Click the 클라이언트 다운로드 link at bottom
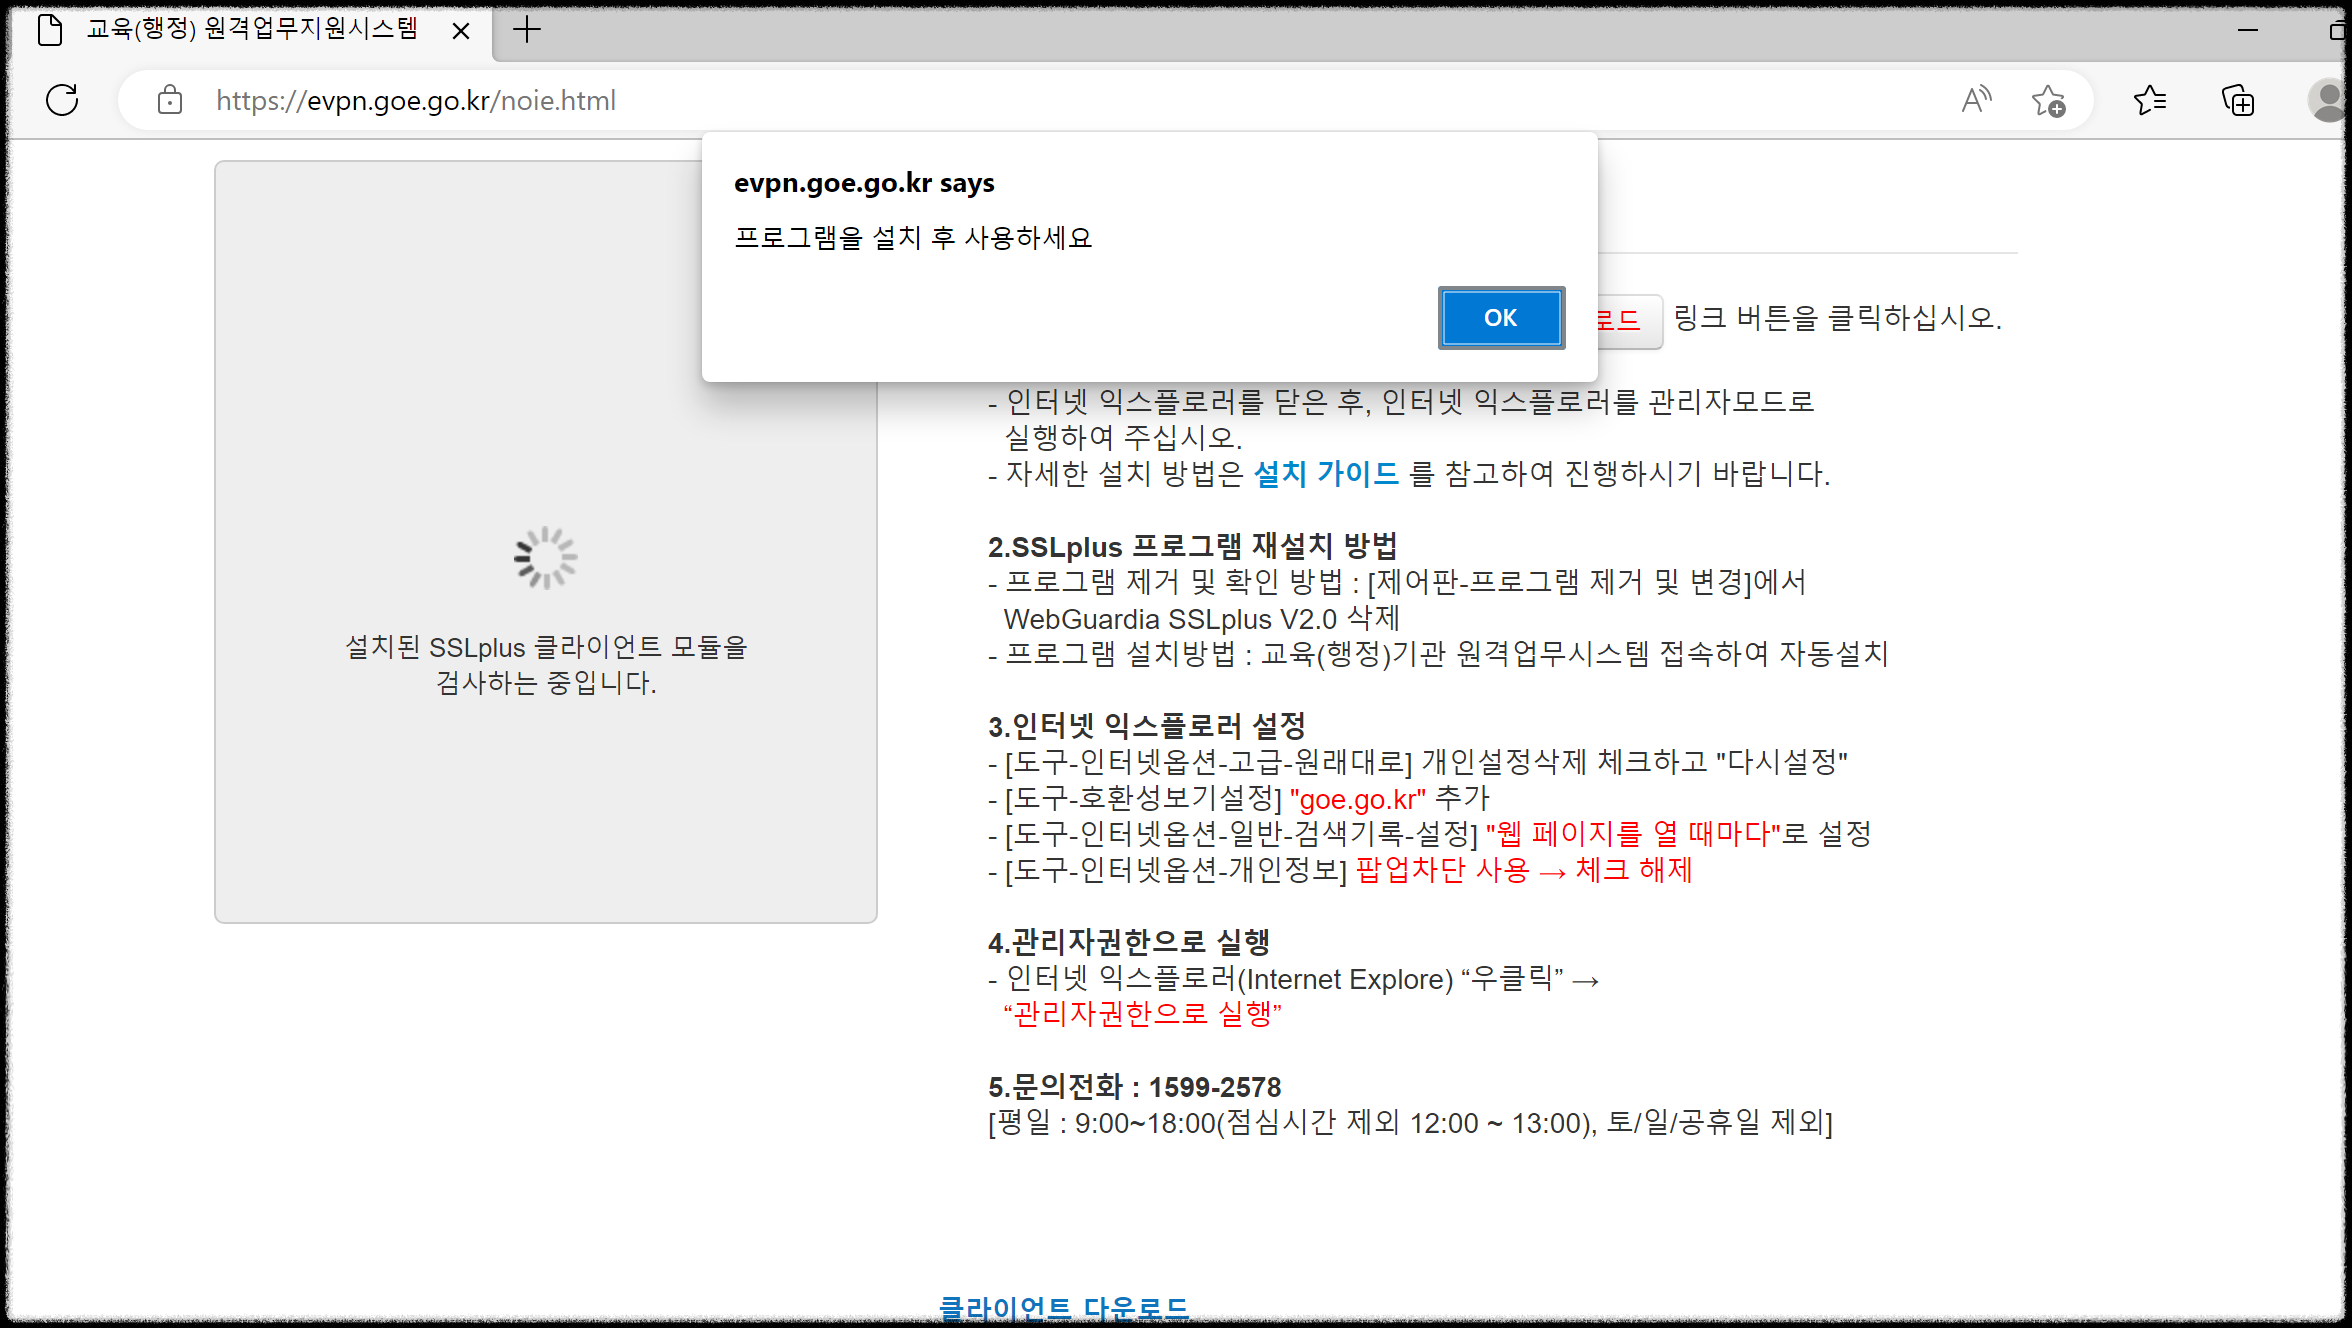 coord(1063,1308)
